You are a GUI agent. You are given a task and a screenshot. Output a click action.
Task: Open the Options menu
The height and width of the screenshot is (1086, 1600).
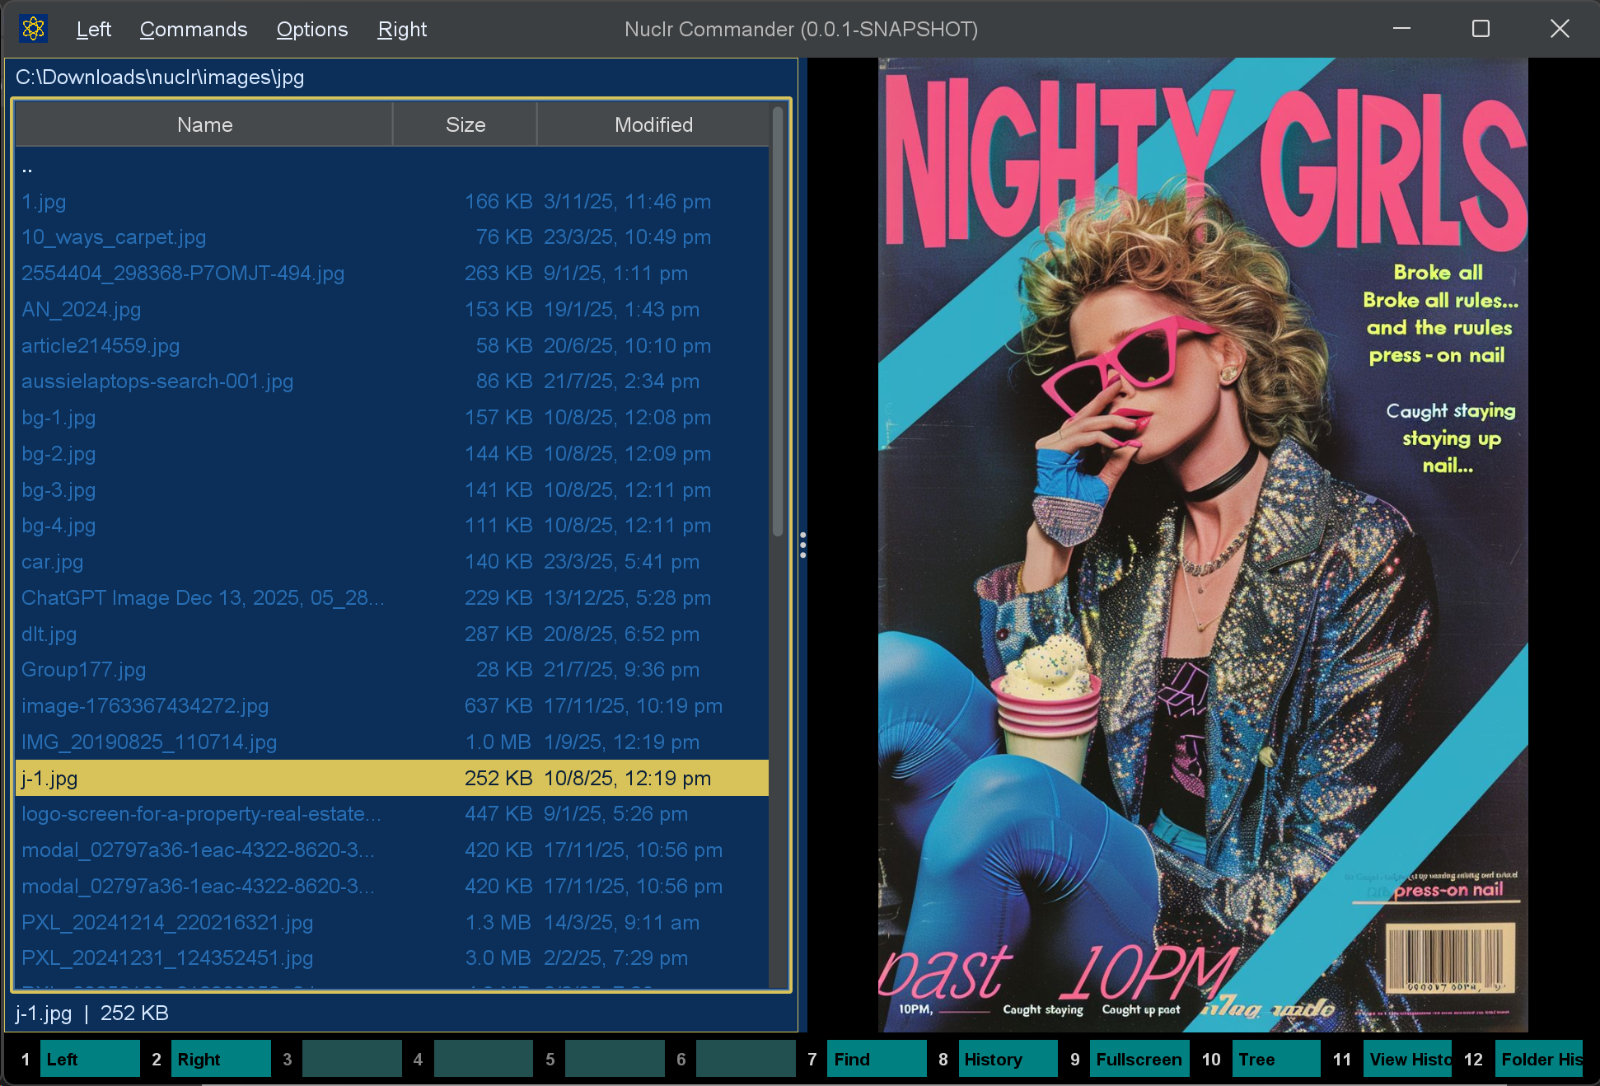point(312,29)
